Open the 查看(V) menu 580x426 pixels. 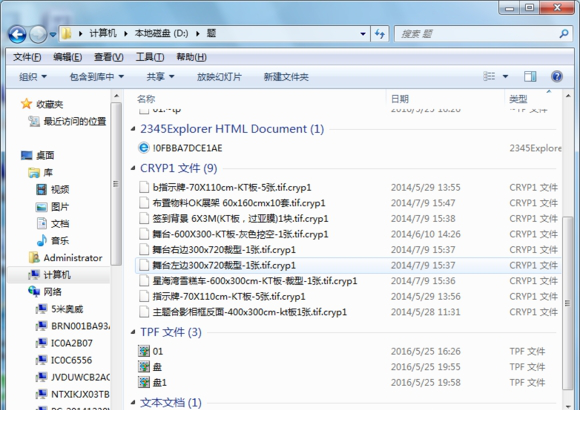[108, 57]
